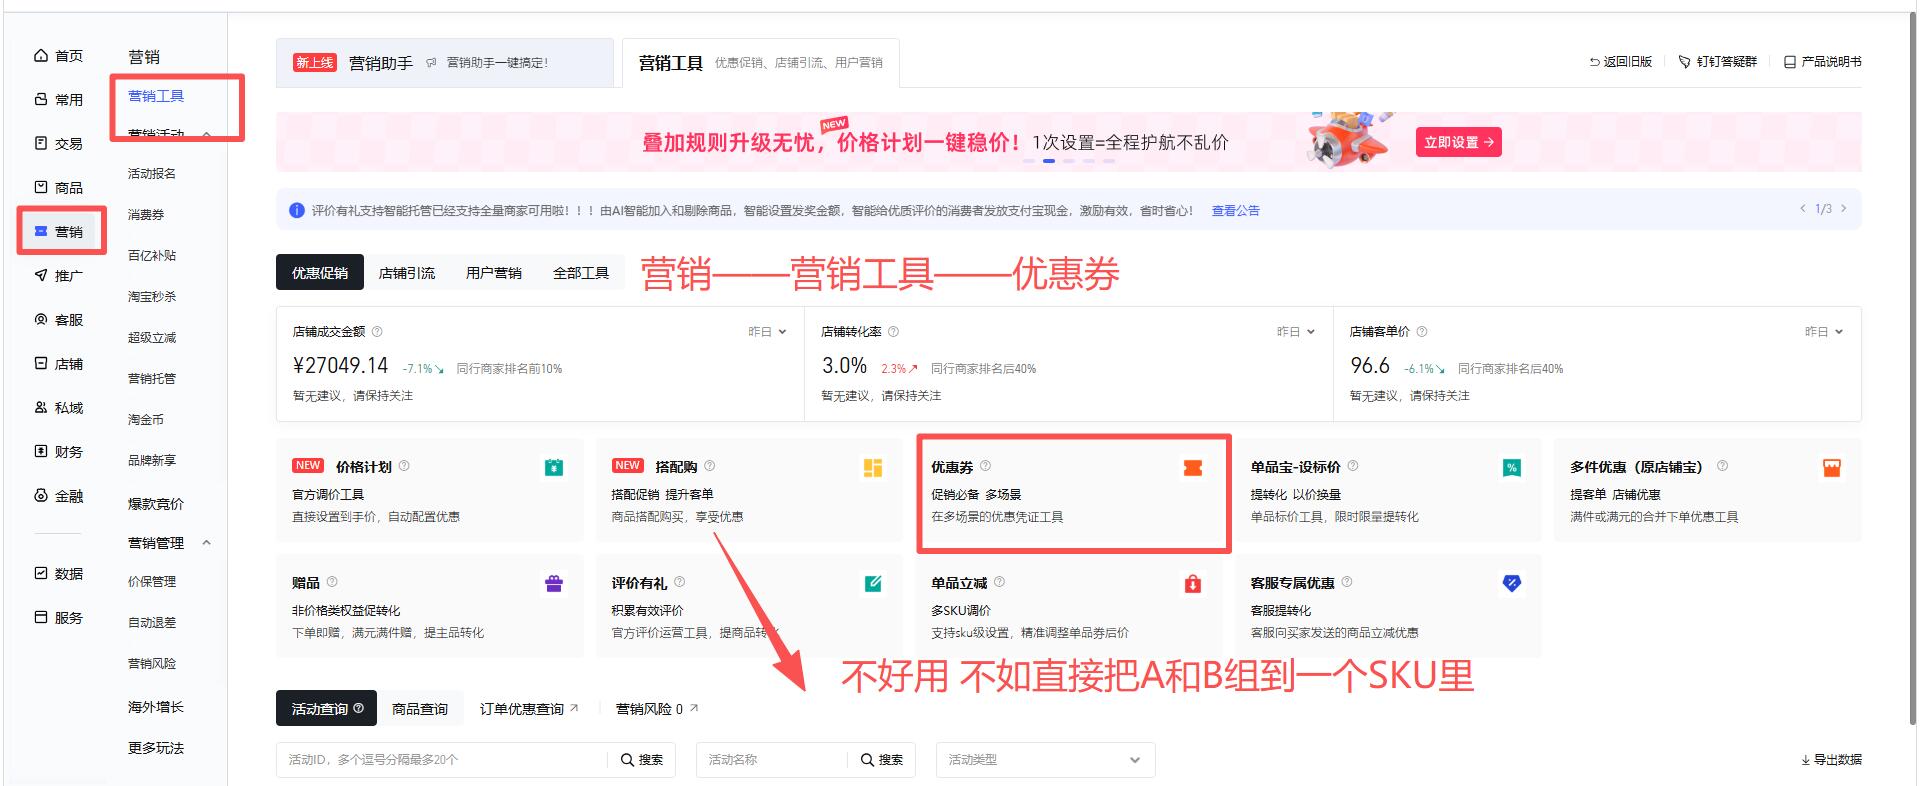This screenshot has height=786, width=1920.
Task: Open 钉钉答疑群 link
Action: (x=1717, y=62)
